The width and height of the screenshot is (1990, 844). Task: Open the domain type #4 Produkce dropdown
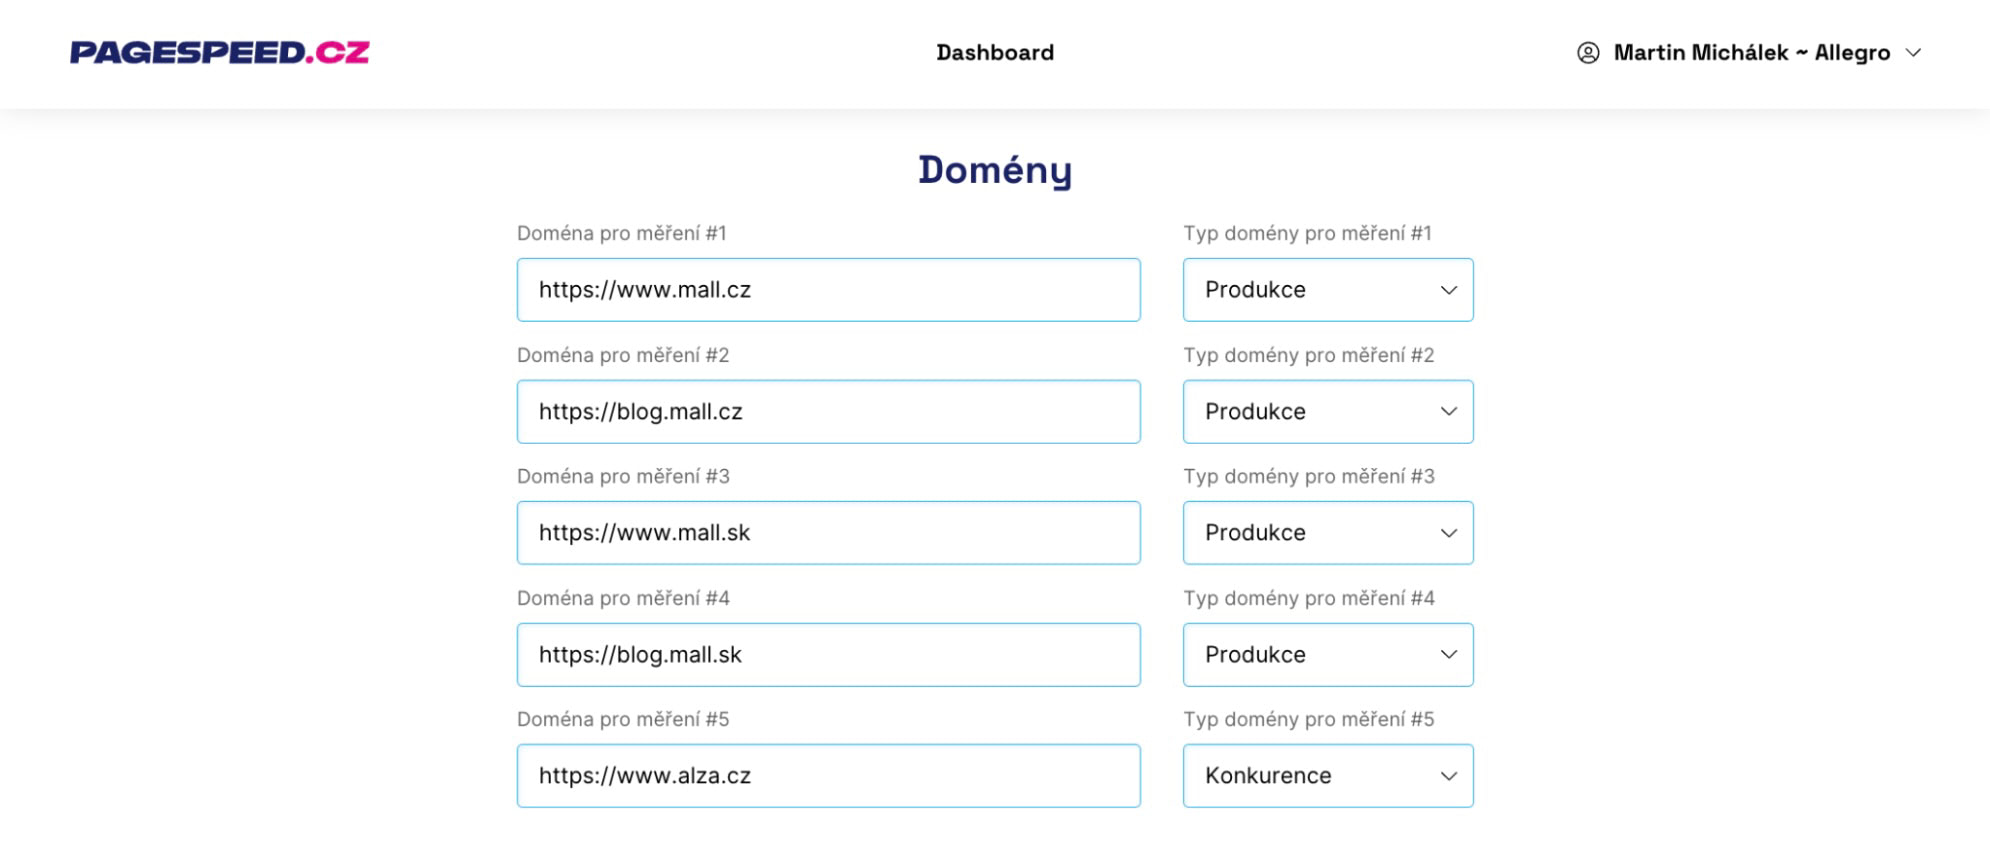click(x=1328, y=655)
